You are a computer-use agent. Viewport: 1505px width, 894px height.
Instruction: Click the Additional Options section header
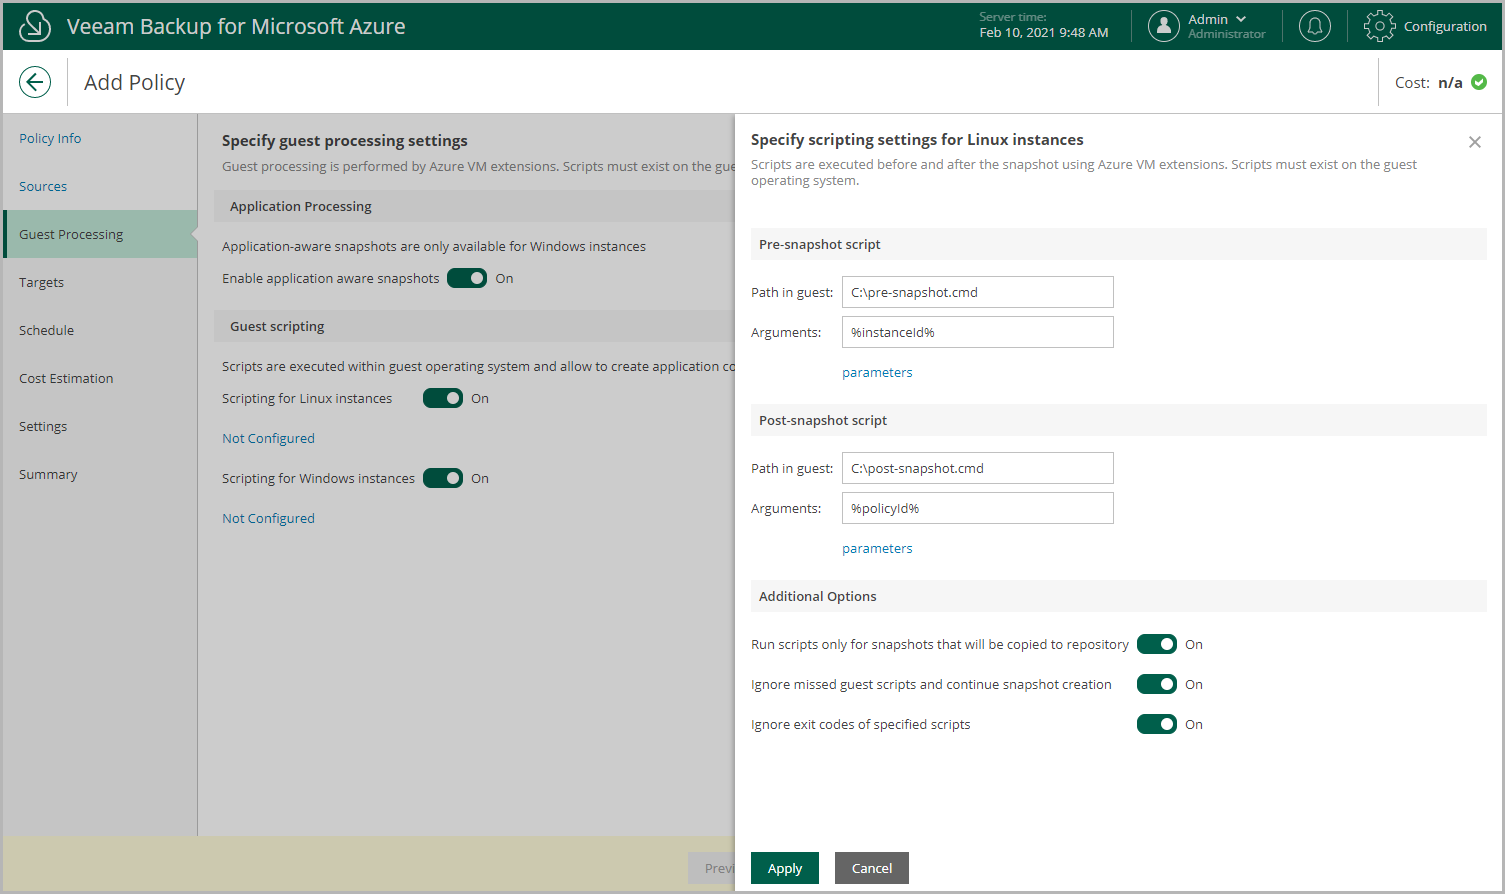pyautogui.click(x=1119, y=596)
